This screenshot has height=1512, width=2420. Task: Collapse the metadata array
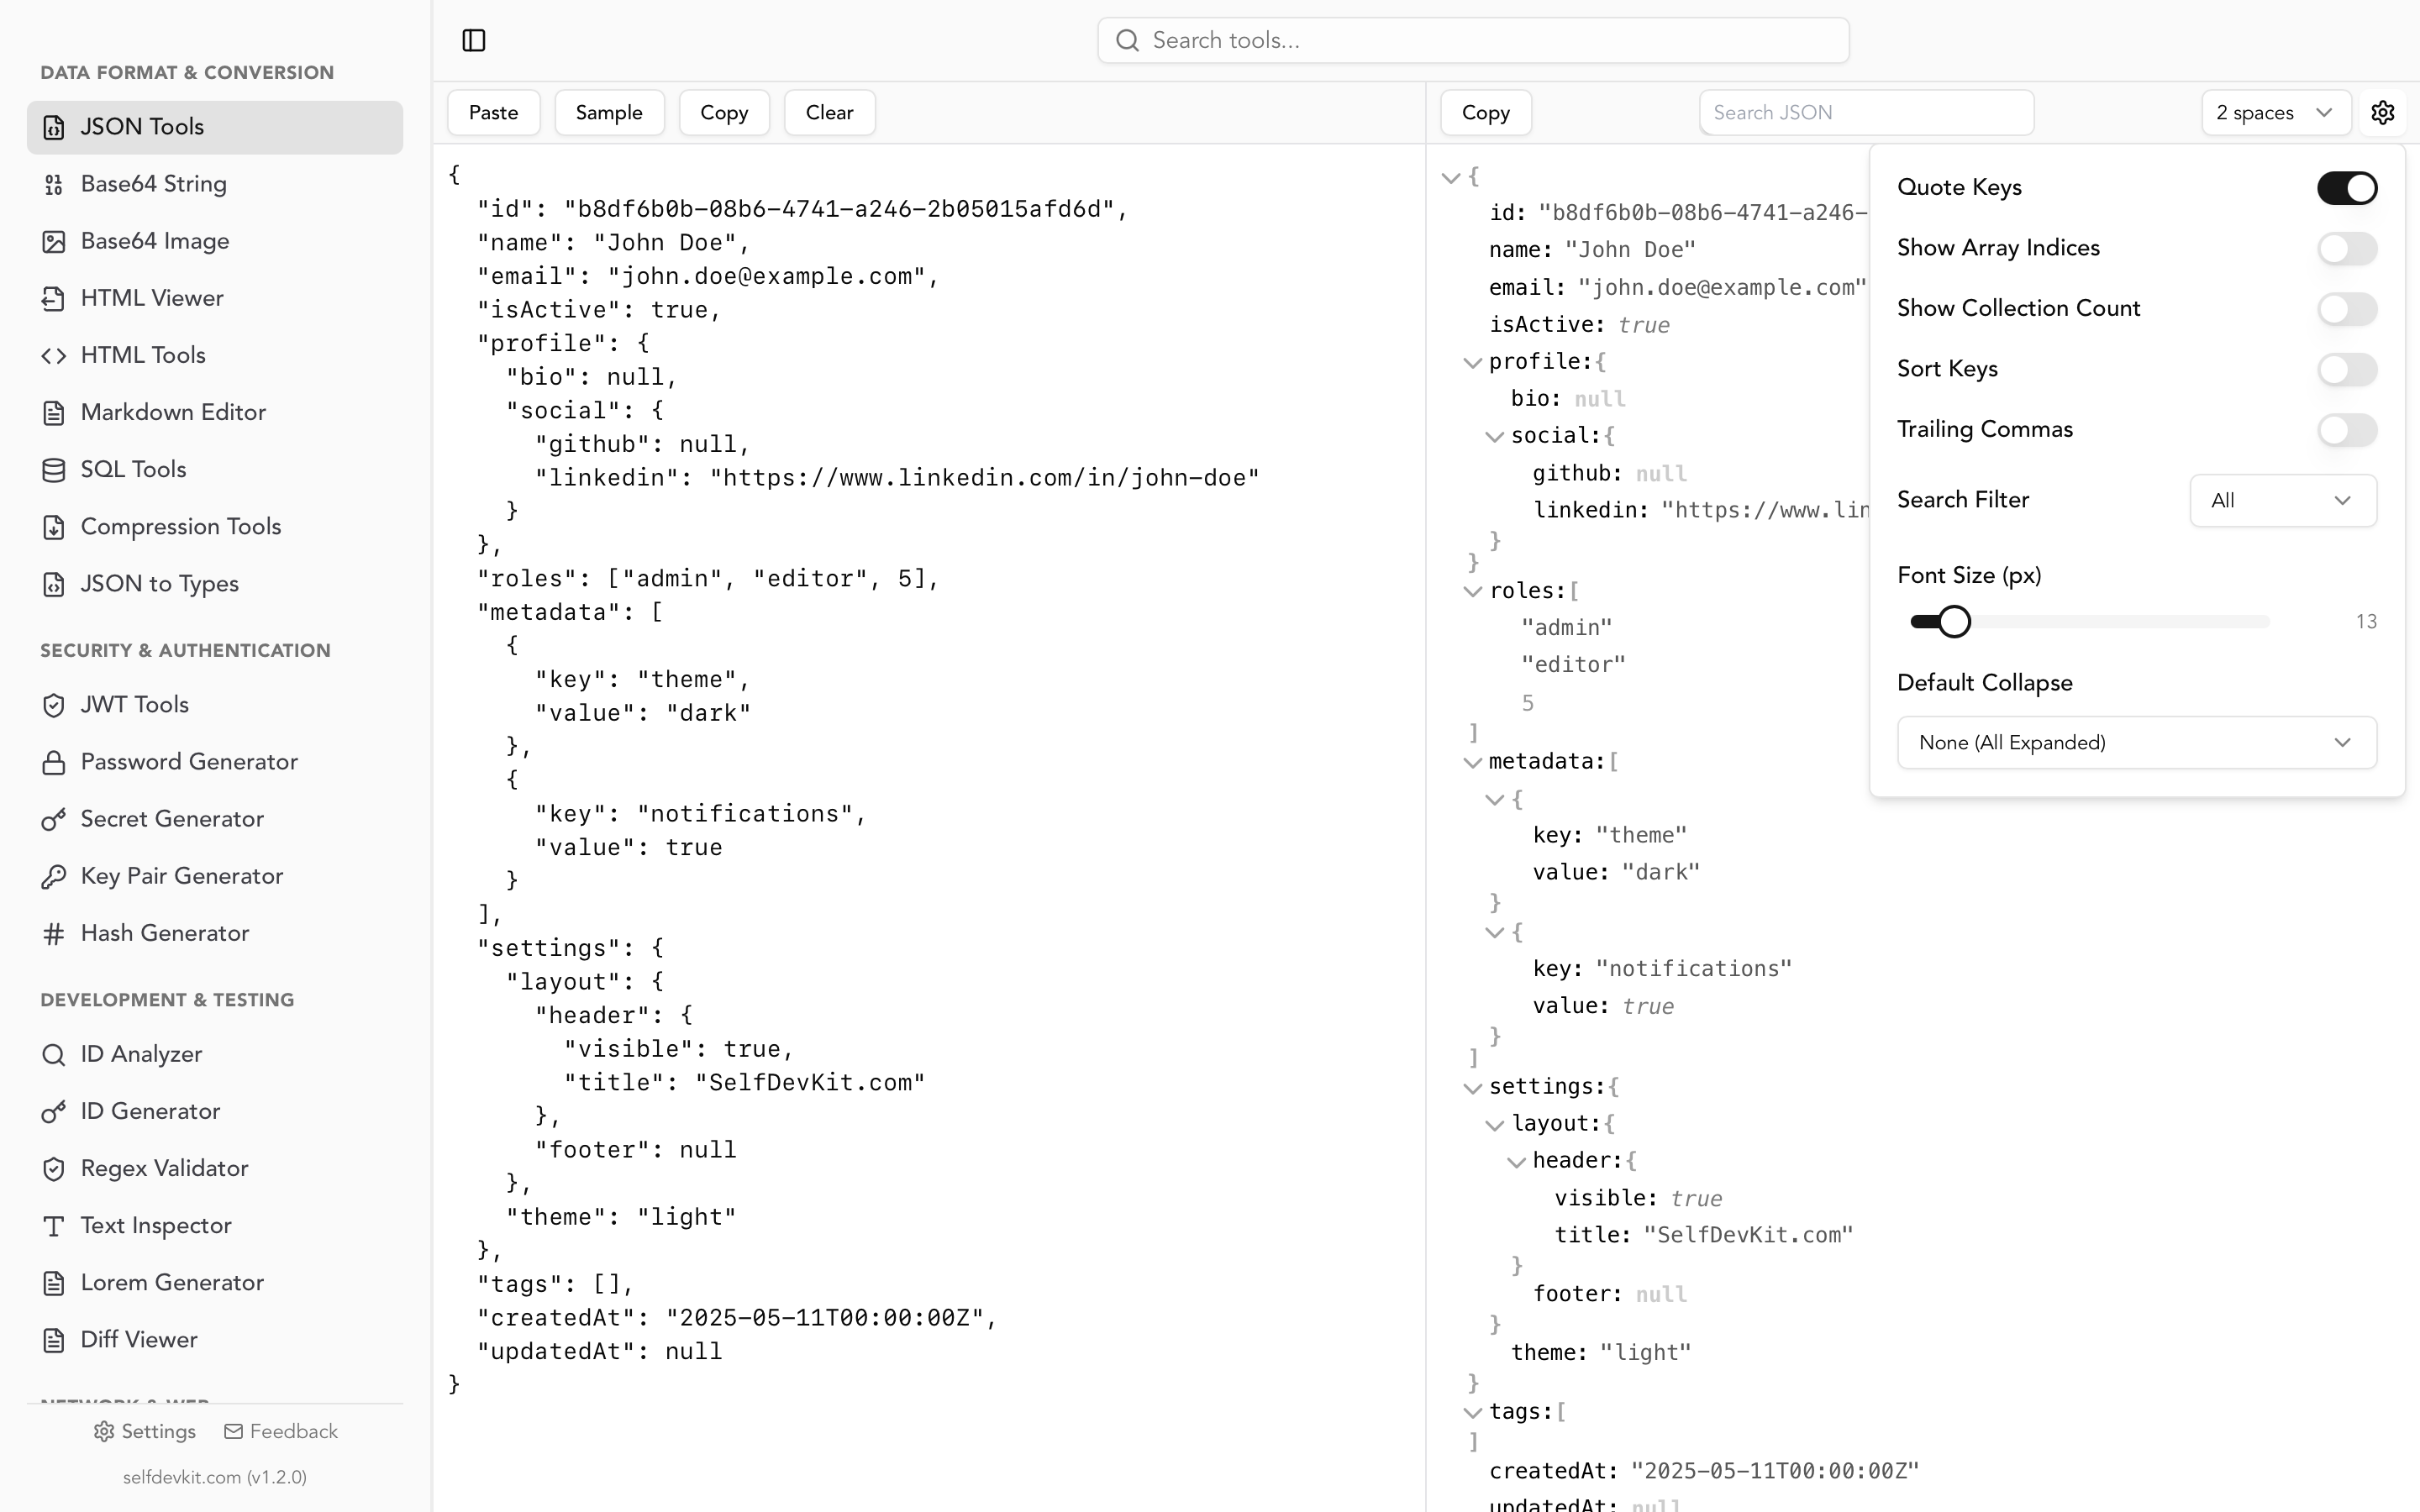click(x=1472, y=762)
